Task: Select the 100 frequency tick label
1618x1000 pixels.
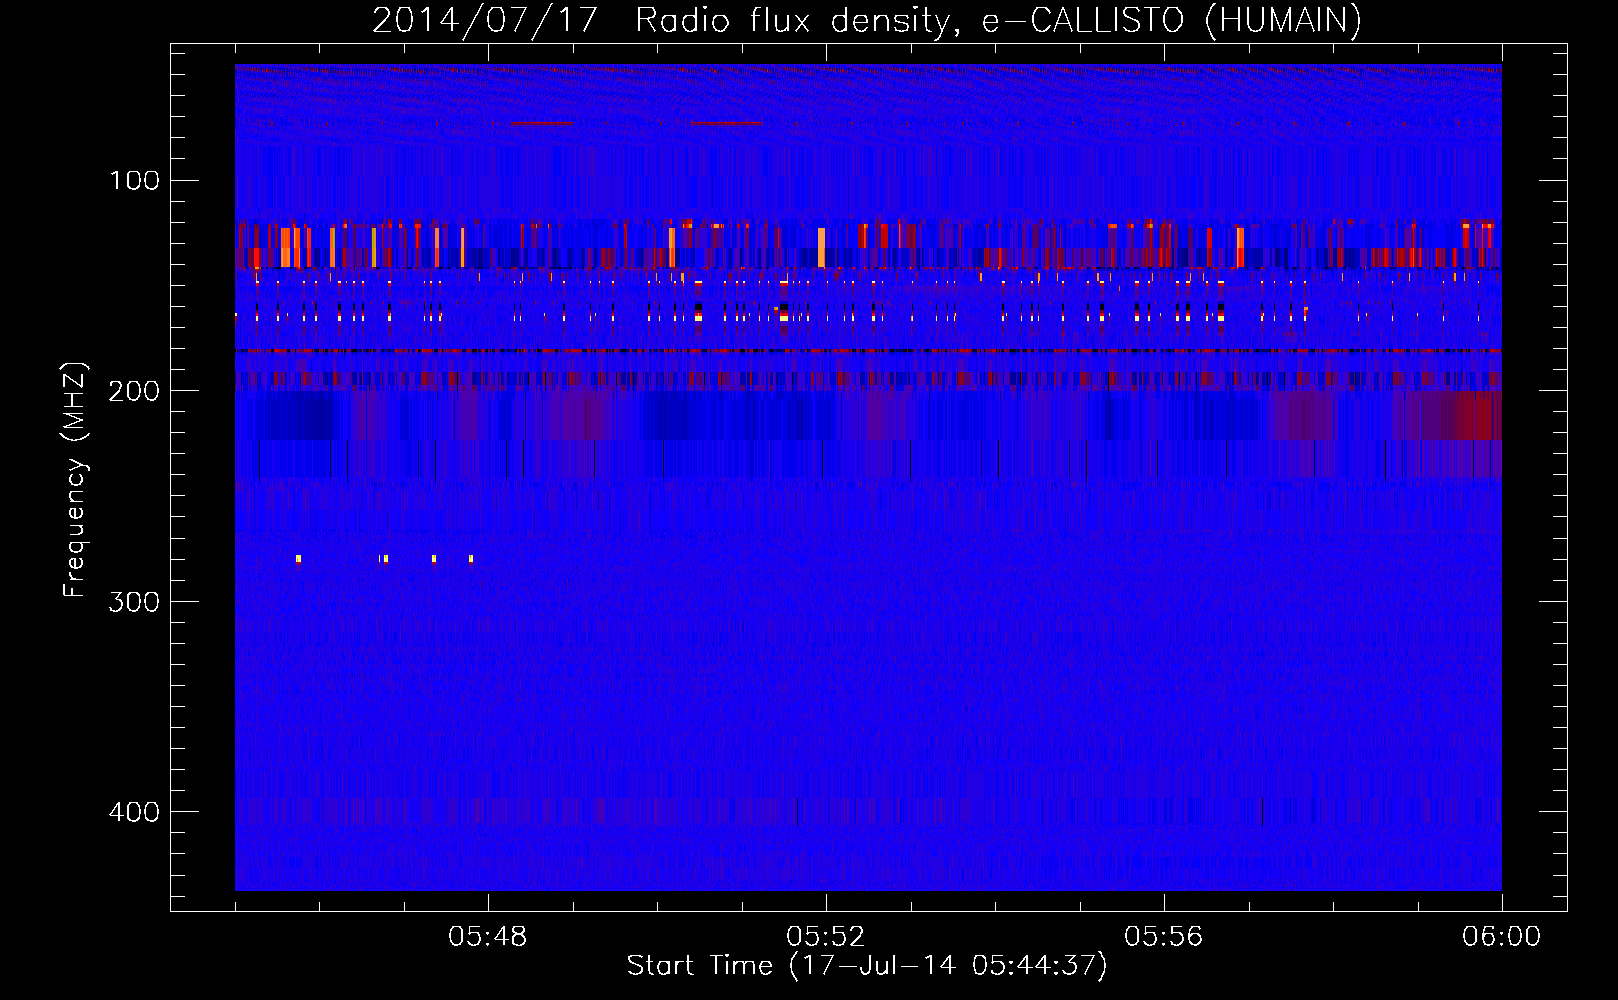Action: (135, 180)
